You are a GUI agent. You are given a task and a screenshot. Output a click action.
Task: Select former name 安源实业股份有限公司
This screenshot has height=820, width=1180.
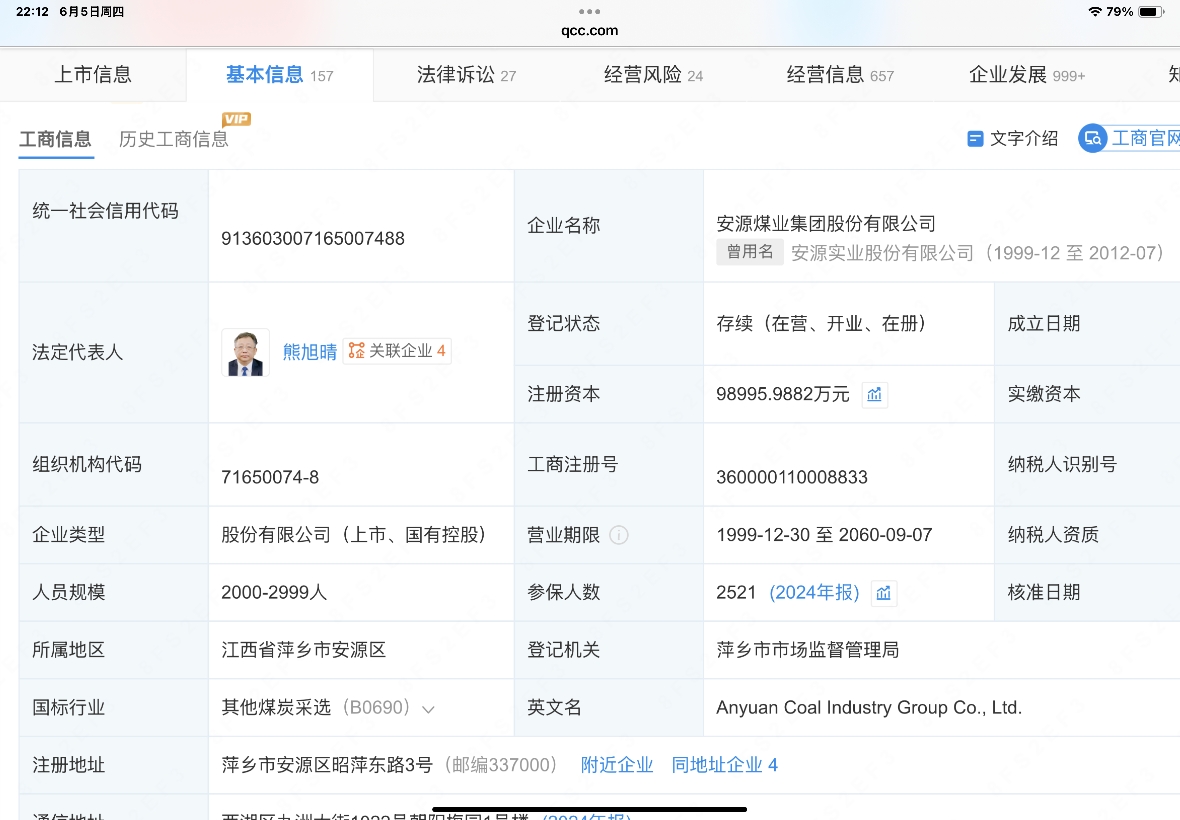pyautogui.click(x=882, y=253)
